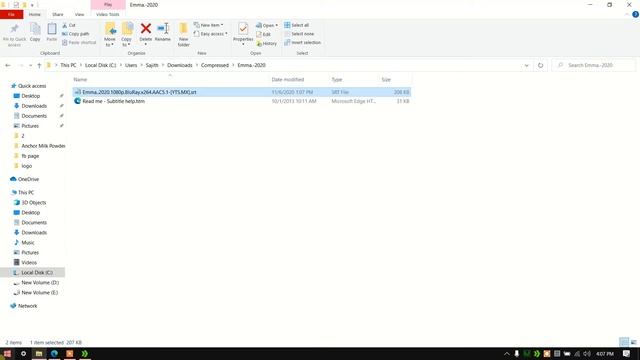Viewport: 640px width, 360px height.
Task: Select the Emma.2020 .srt subtitle file
Action: click(242, 92)
